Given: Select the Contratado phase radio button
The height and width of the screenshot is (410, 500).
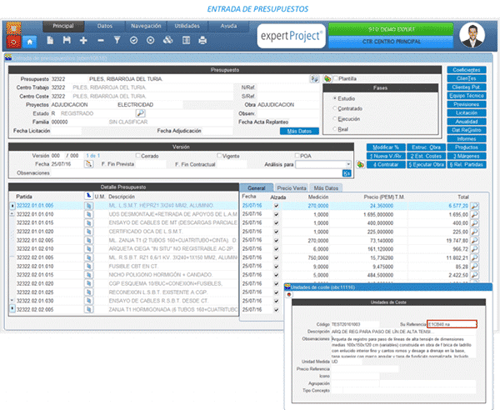Looking at the screenshot, I should [x=335, y=109].
